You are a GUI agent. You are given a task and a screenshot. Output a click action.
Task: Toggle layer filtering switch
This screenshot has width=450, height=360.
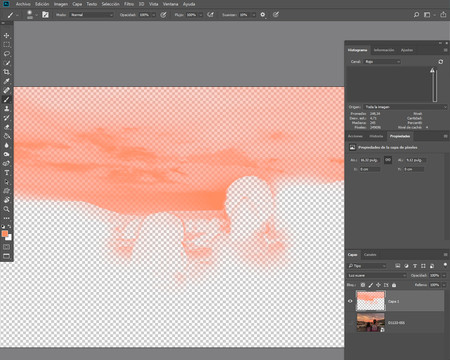pyautogui.click(x=445, y=265)
